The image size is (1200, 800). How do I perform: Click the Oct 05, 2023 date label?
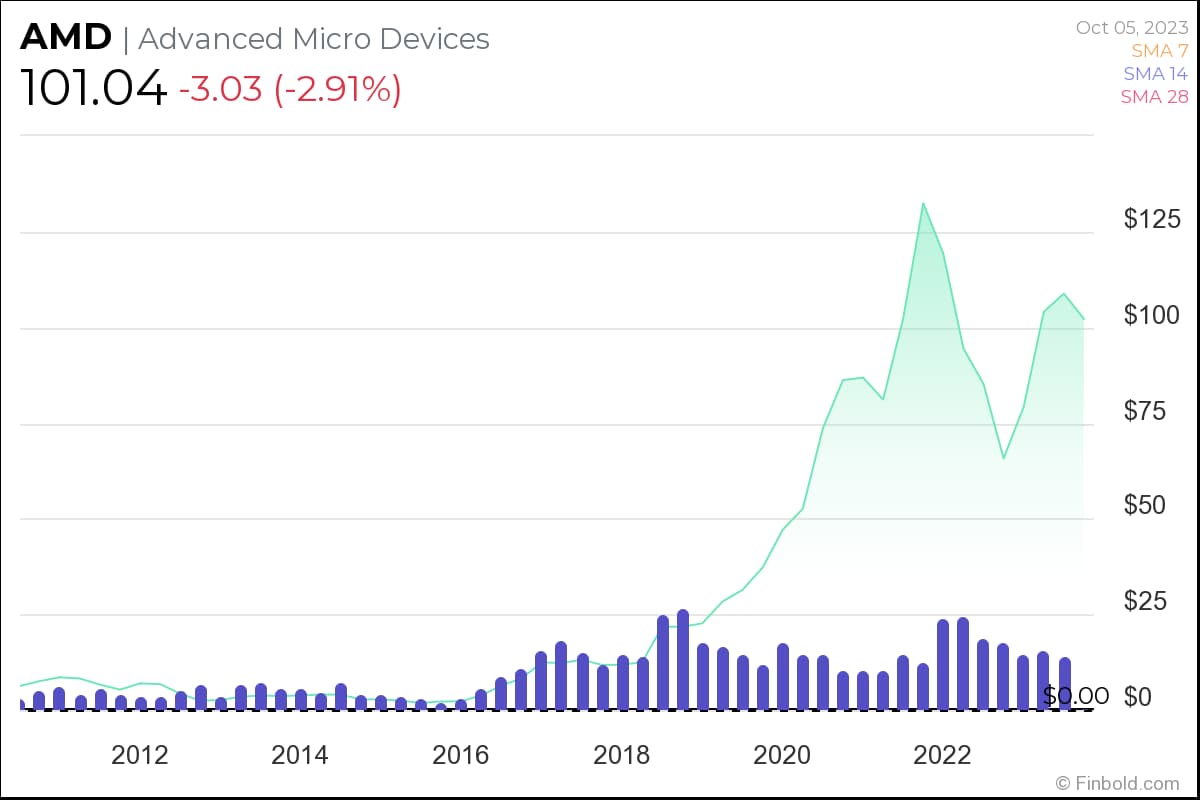1132,27
